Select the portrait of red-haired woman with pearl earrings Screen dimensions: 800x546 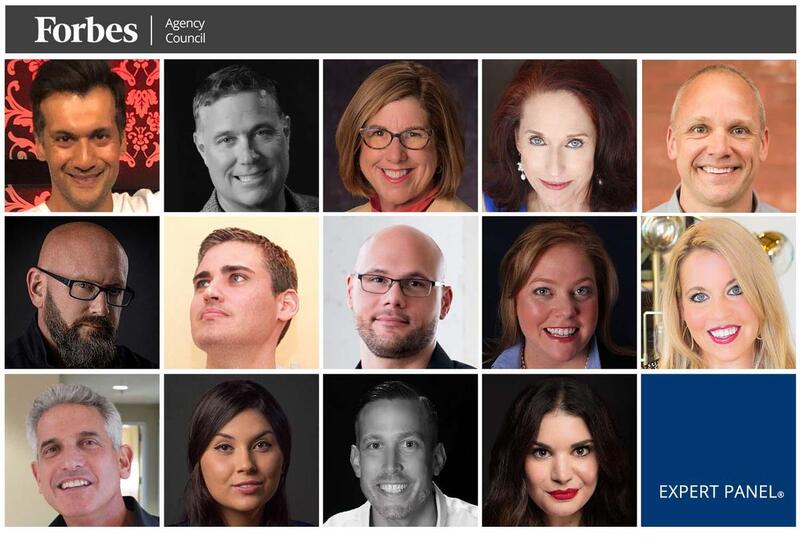click(x=559, y=136)
